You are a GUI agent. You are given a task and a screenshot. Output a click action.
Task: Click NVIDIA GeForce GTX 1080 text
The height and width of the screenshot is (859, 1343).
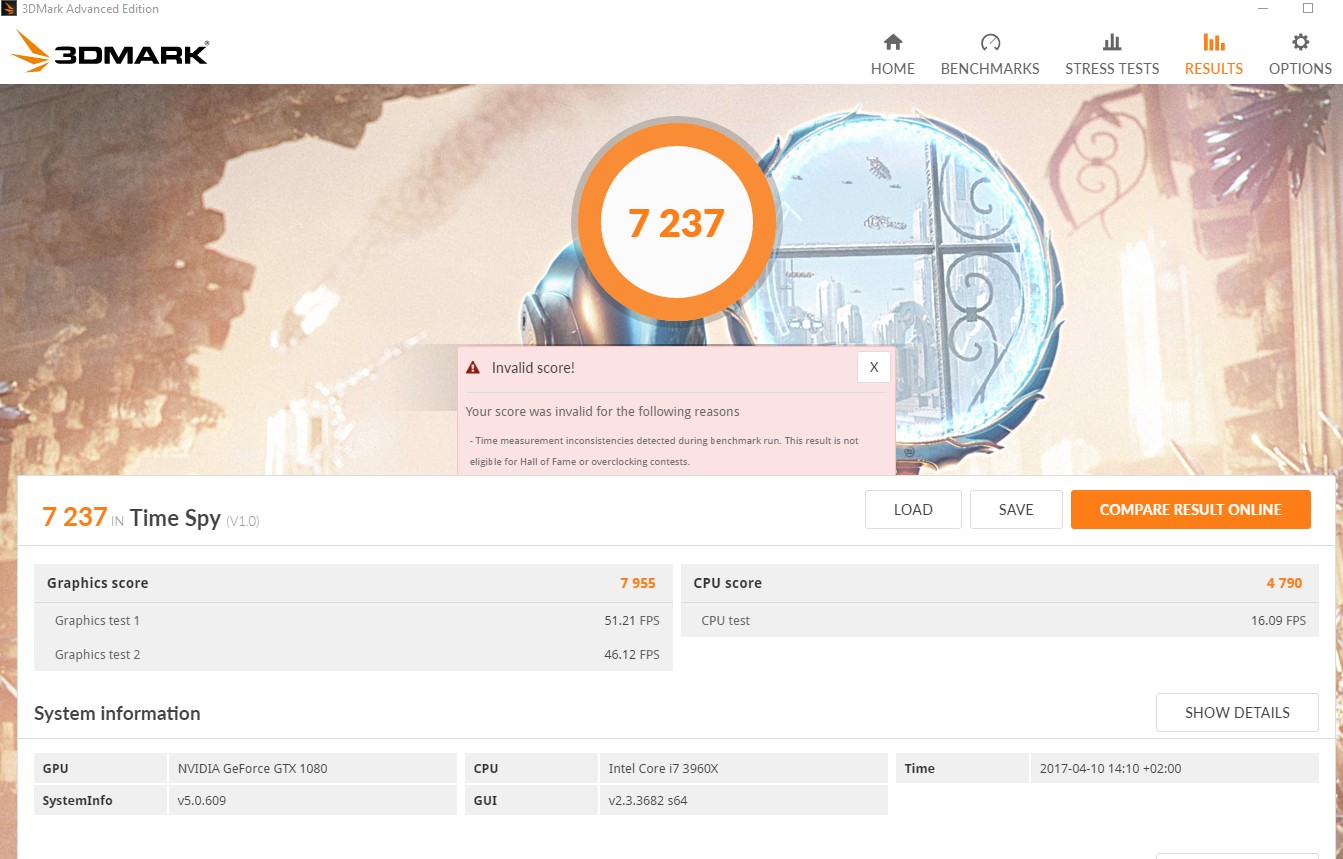pos(252,769)
